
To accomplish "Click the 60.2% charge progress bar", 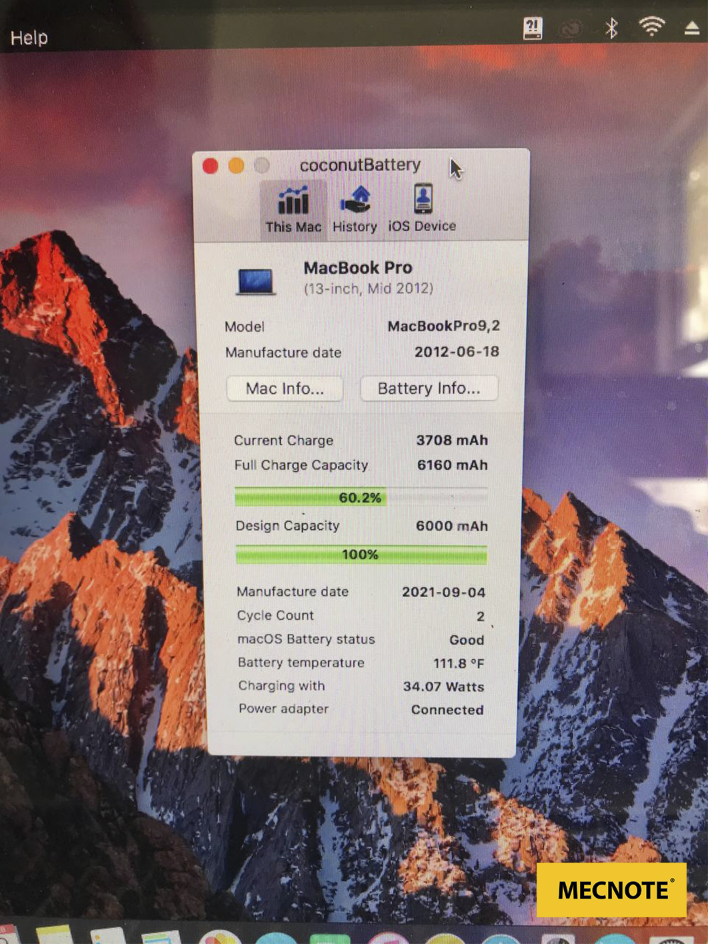I will pos(361,497).
